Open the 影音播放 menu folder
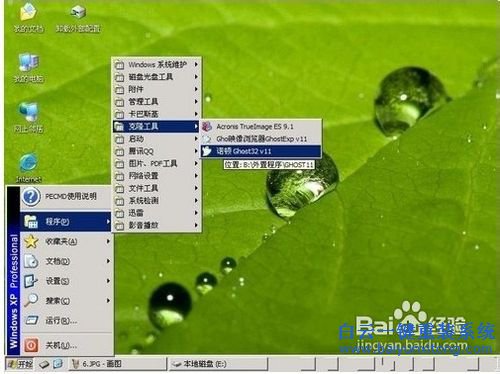This screenshot has height=374, width=500. point(156,225)
